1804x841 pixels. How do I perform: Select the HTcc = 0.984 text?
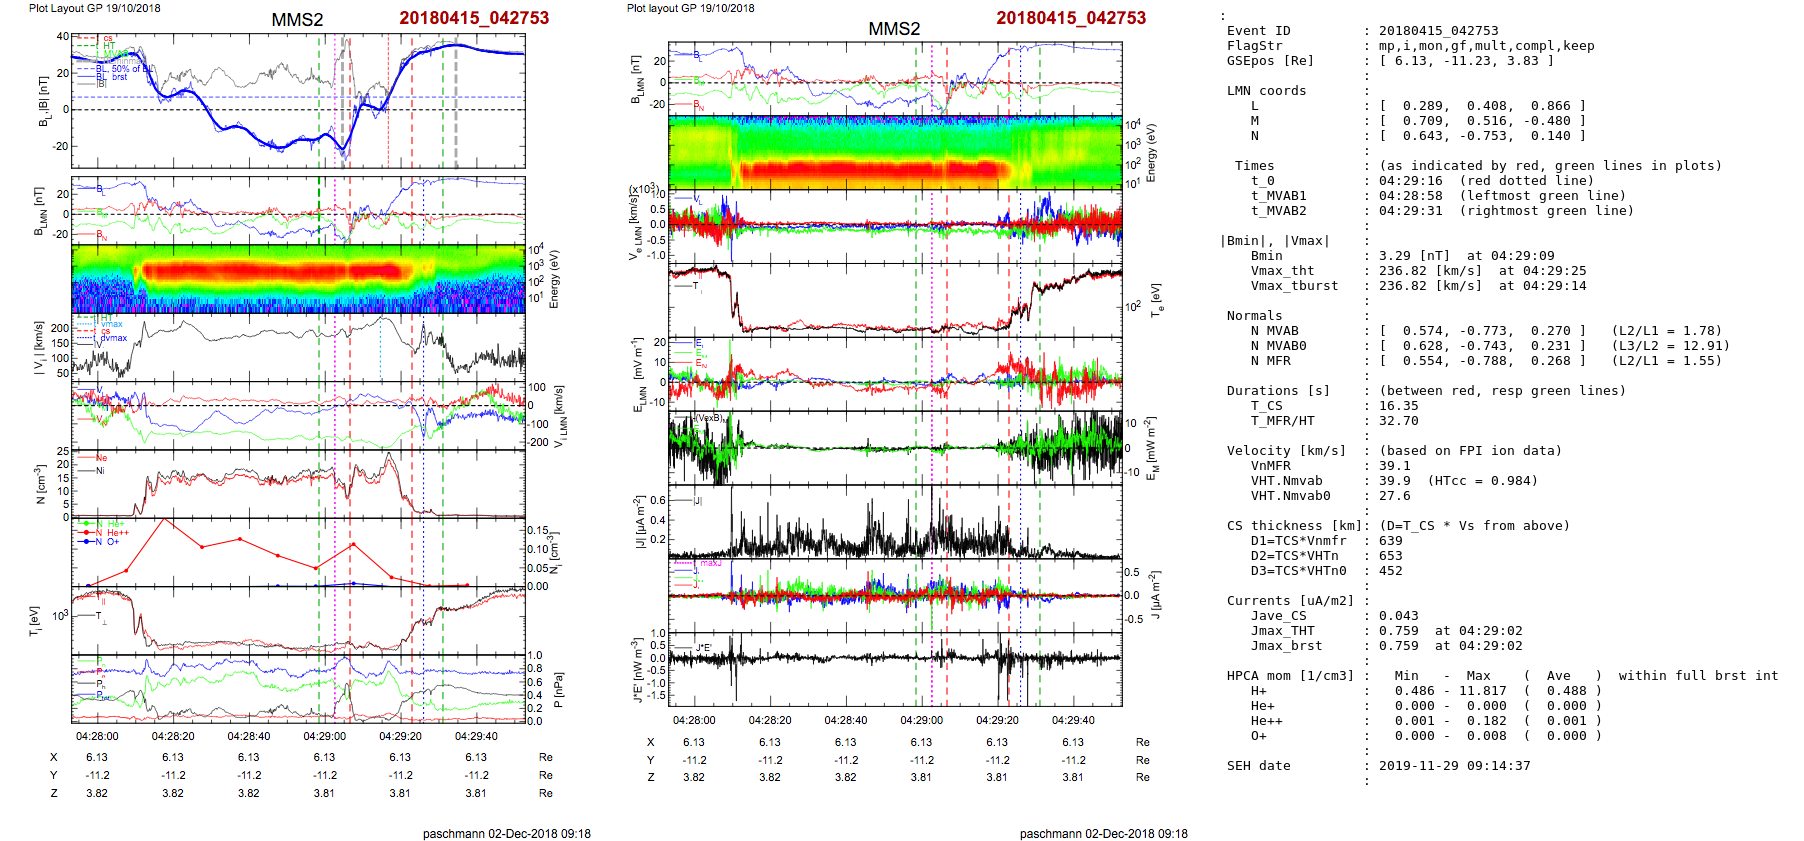point(1482,481)
